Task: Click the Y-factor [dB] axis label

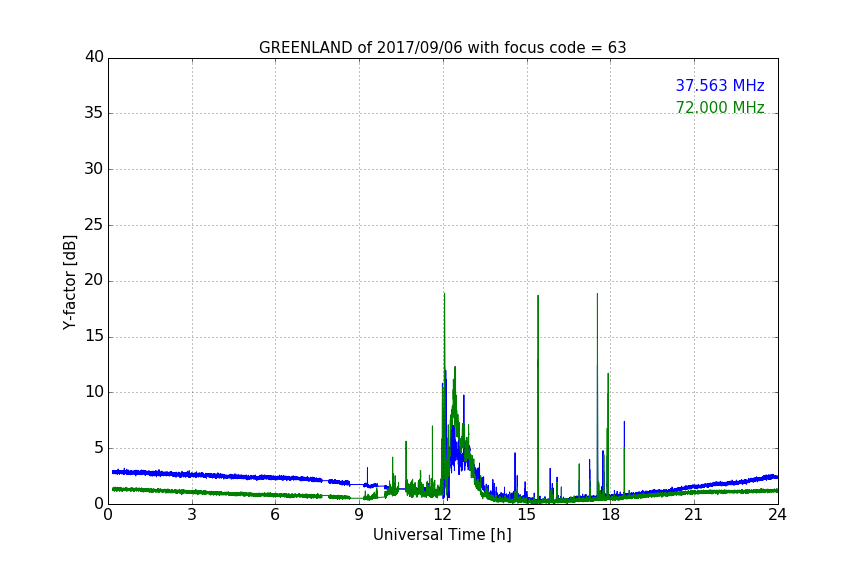Action: [x=70, y=282]
